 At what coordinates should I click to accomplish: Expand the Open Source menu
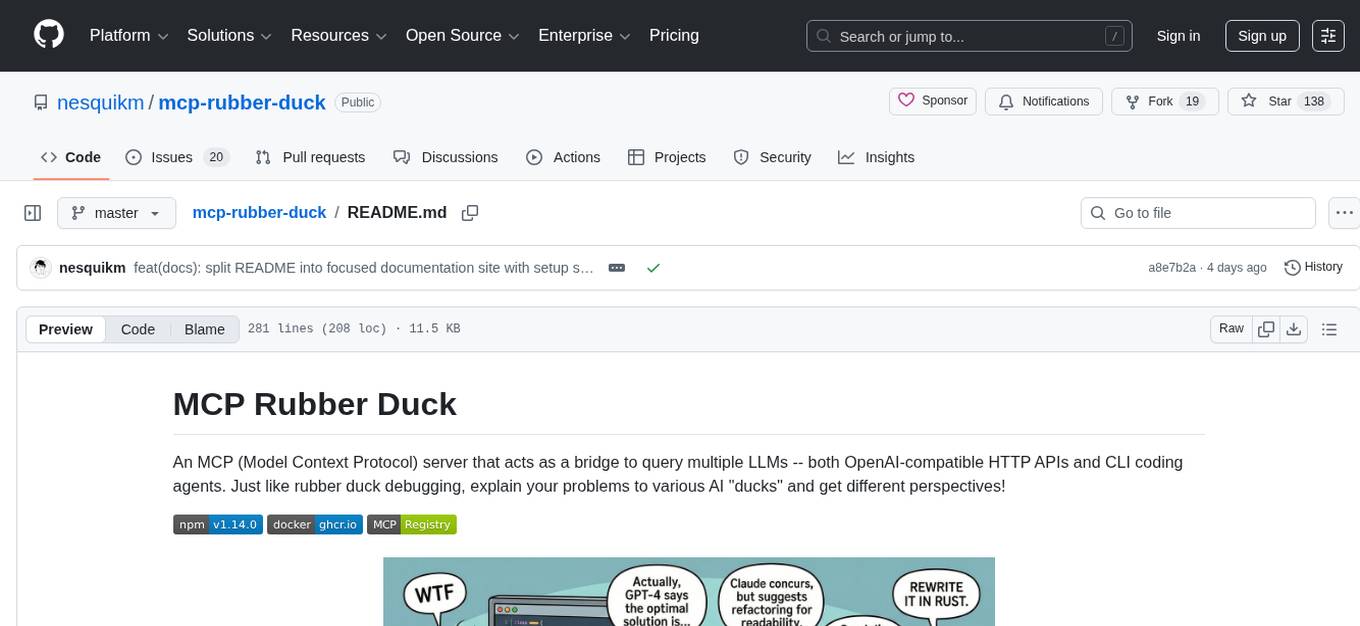pyautogui.click(x=461, y=35)
